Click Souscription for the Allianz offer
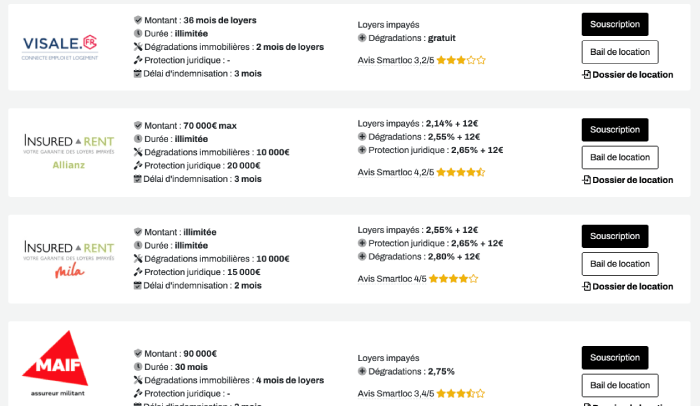Image resolution: width=700 pixels, height=406 pixels. [x=615, y=130]
